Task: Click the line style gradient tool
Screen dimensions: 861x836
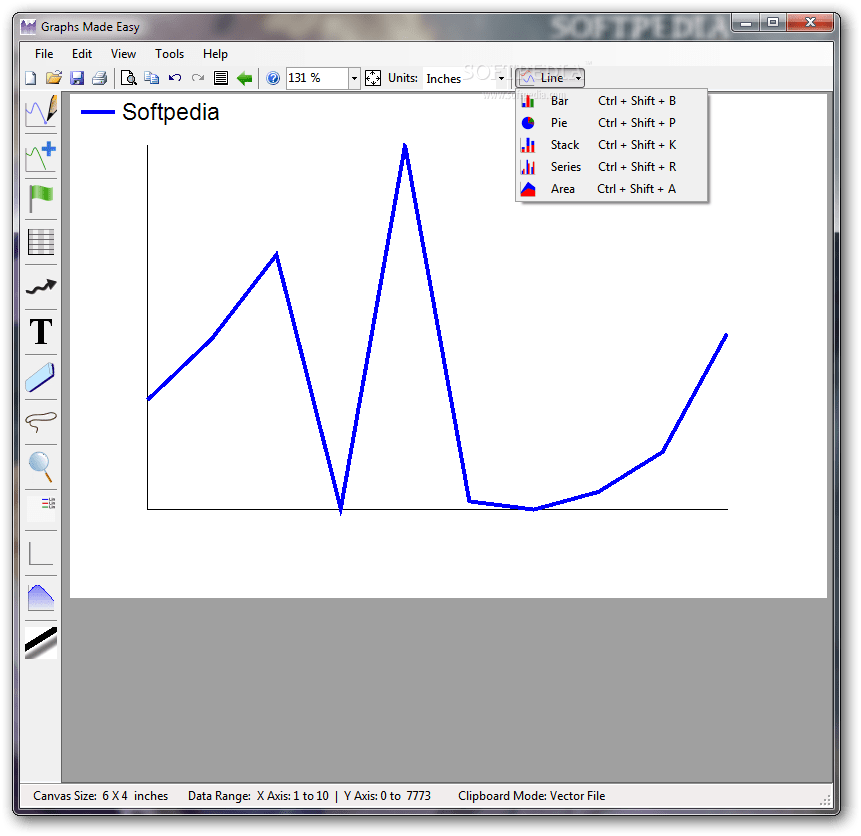Action: (x=41, y=643)
